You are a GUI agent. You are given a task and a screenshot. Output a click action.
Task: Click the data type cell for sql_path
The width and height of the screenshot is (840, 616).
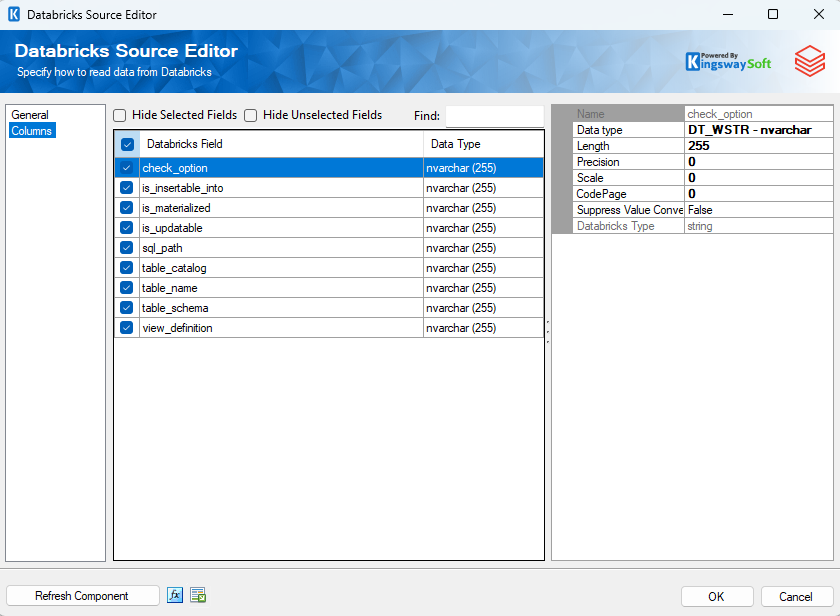click(483, 248)
